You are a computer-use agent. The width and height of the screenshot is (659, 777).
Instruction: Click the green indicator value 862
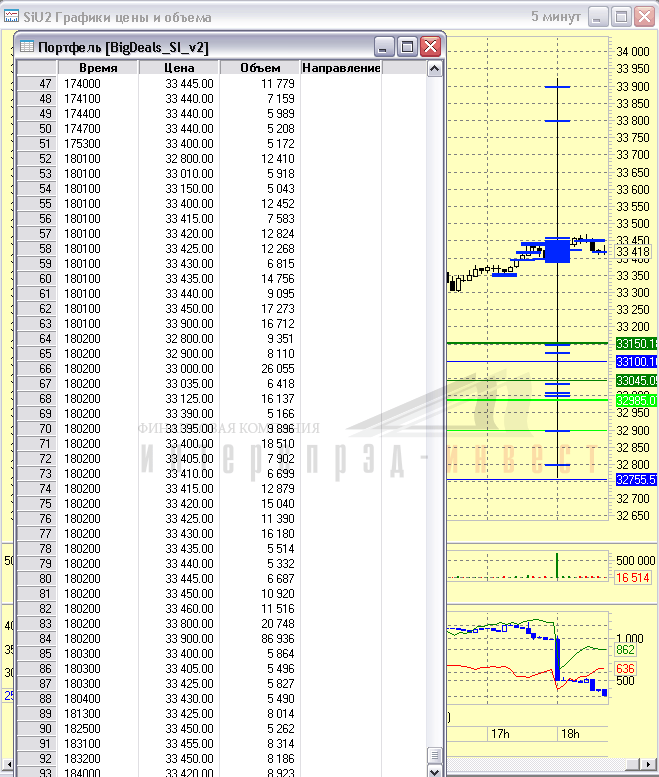tap(625, 650)
